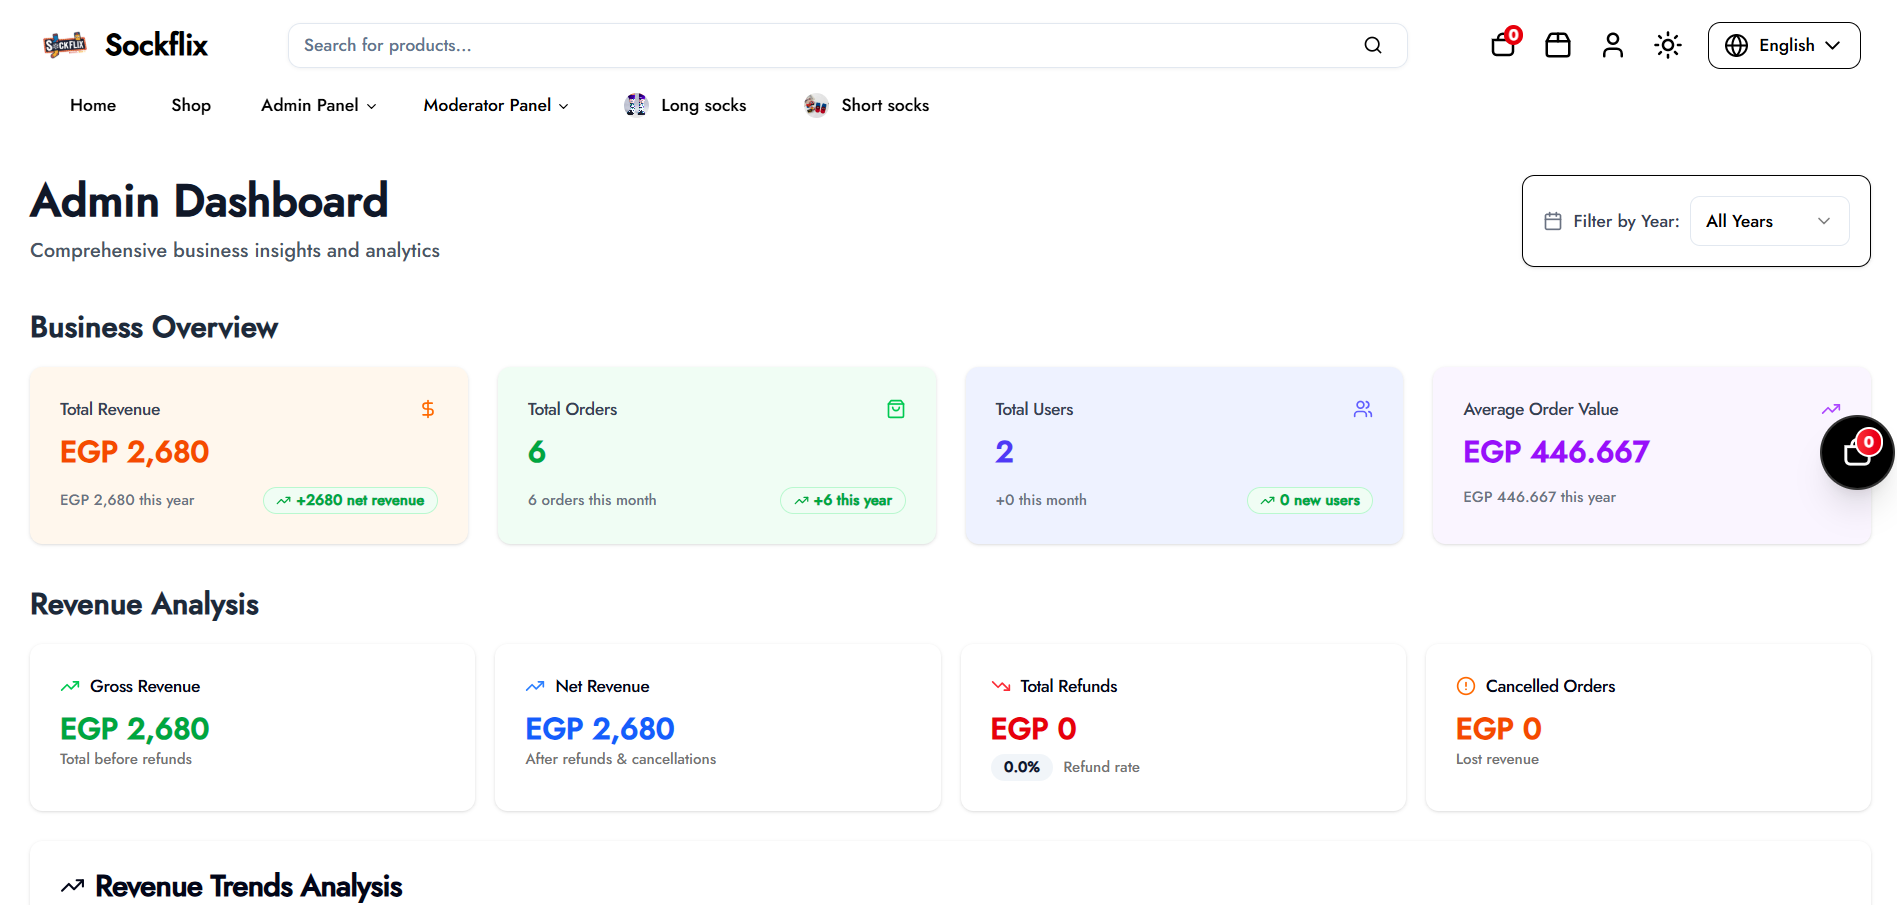
Task: Click the Total Refunds downtrend icon
Action: tap(1001, 686)
